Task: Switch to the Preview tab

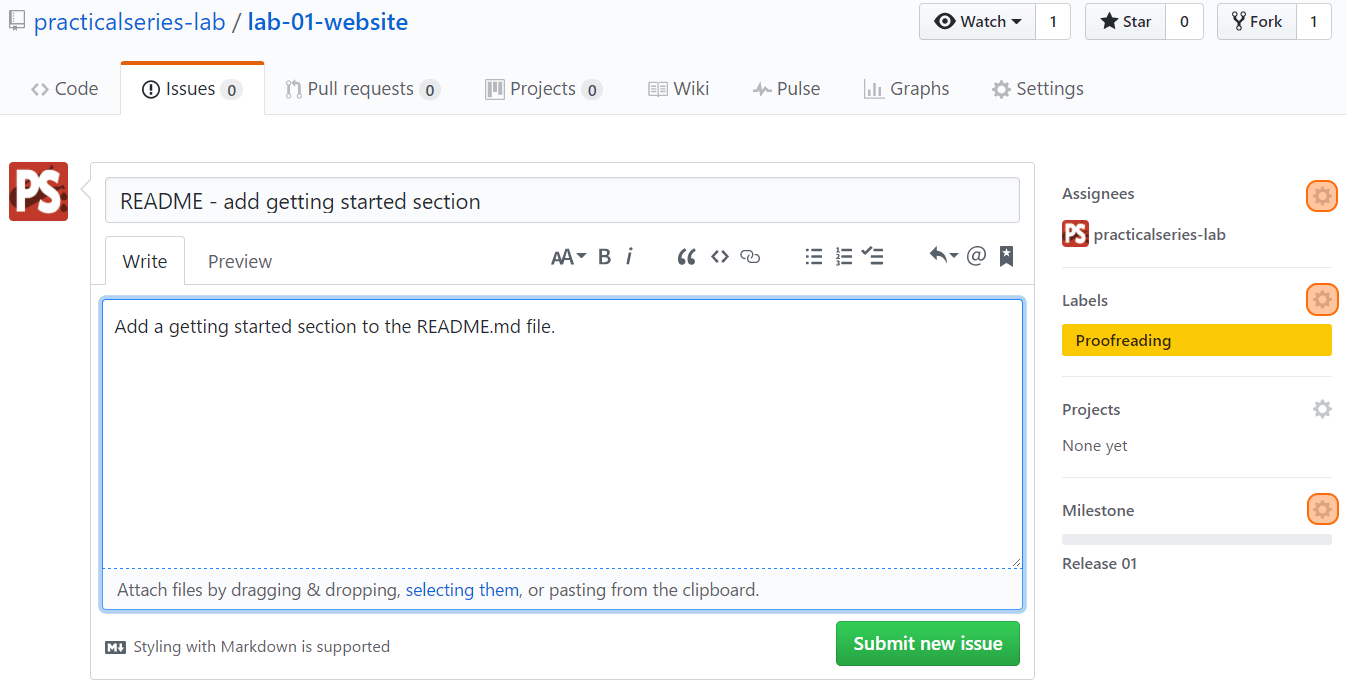Action: click(x=240, y=261)
